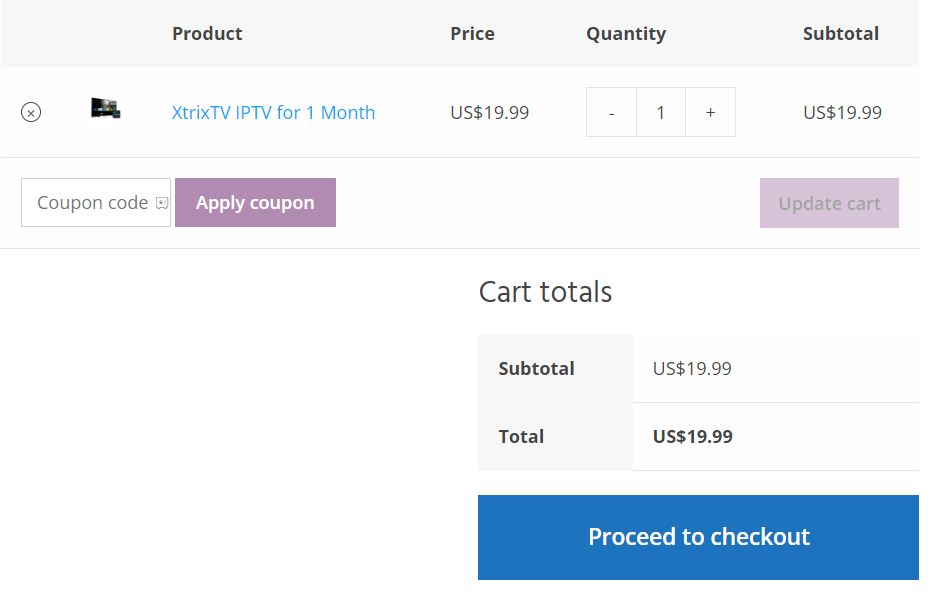
Task: Decrease quantity using the minus stepper
Action: pyautogui.click(x=611, y=112)
